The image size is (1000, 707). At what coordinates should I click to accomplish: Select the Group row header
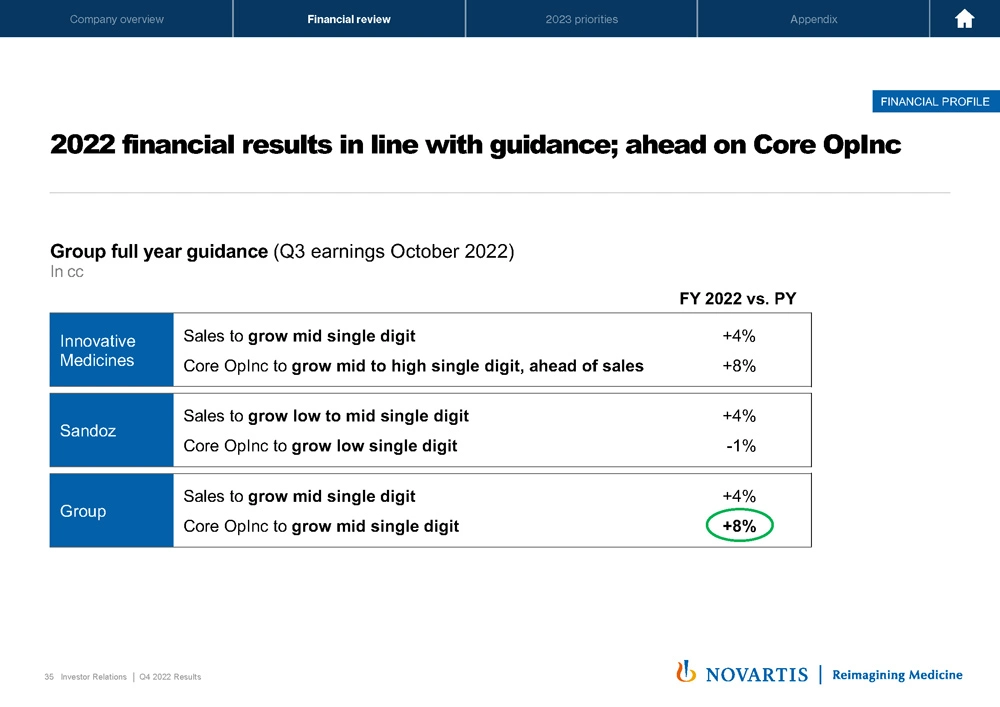111,511
